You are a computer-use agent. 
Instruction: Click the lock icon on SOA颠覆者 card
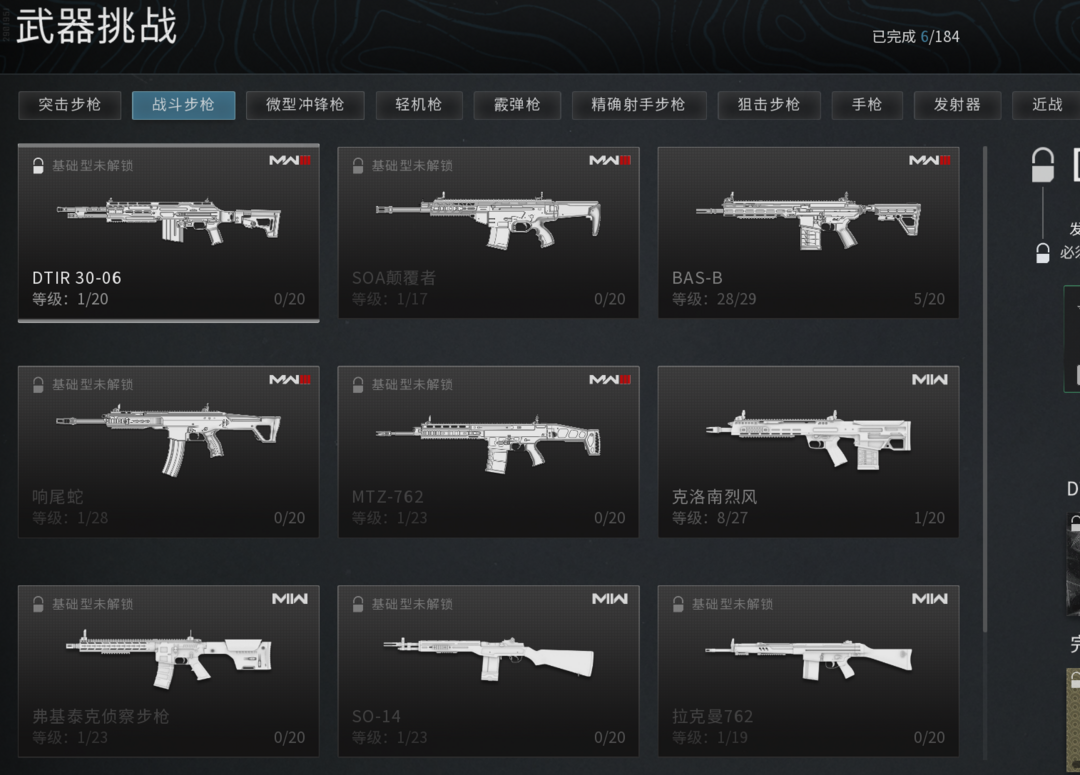pyautogui.click(x=357, y=165)
